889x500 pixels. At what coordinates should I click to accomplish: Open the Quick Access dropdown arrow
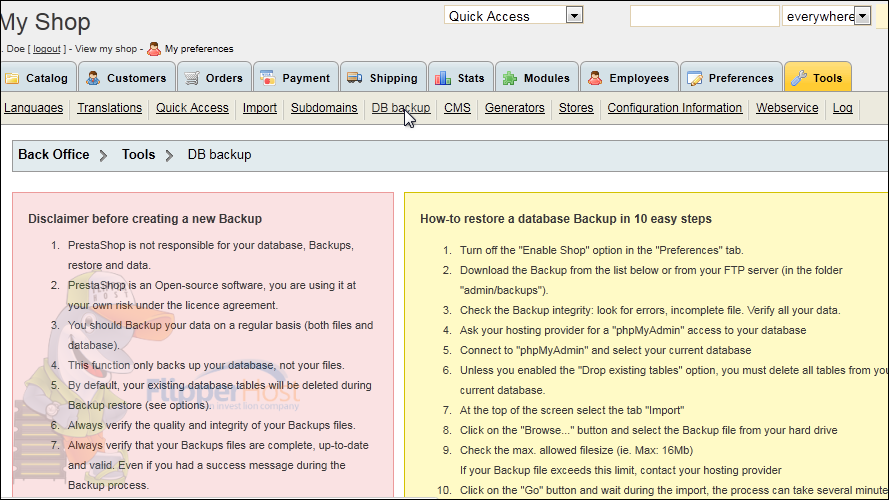(574, 15)
